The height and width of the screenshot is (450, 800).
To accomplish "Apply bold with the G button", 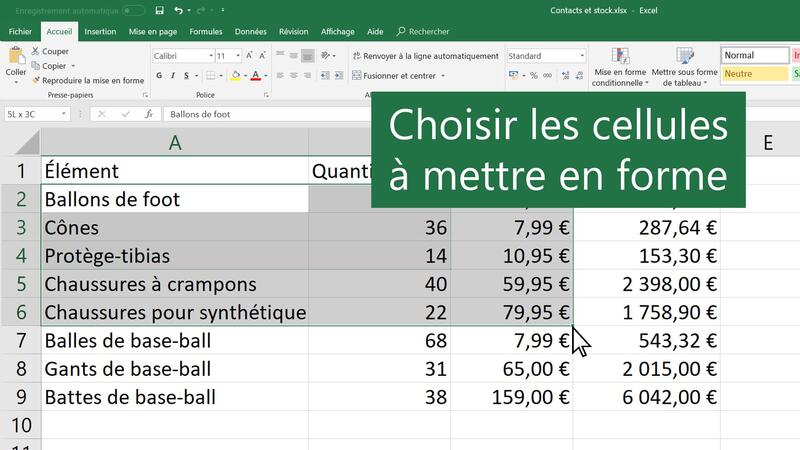I will (x=160, y=76).
